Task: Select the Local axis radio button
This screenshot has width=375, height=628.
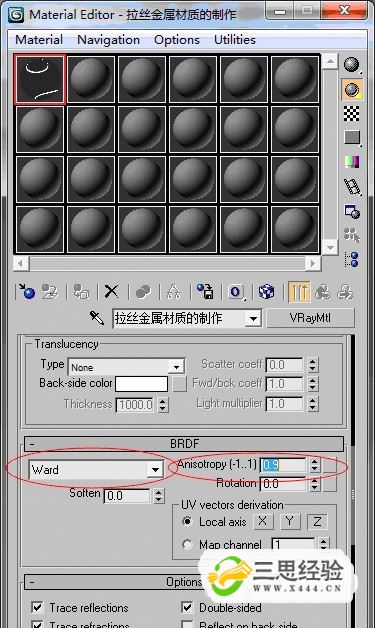Action: click(x=187, y=521)
